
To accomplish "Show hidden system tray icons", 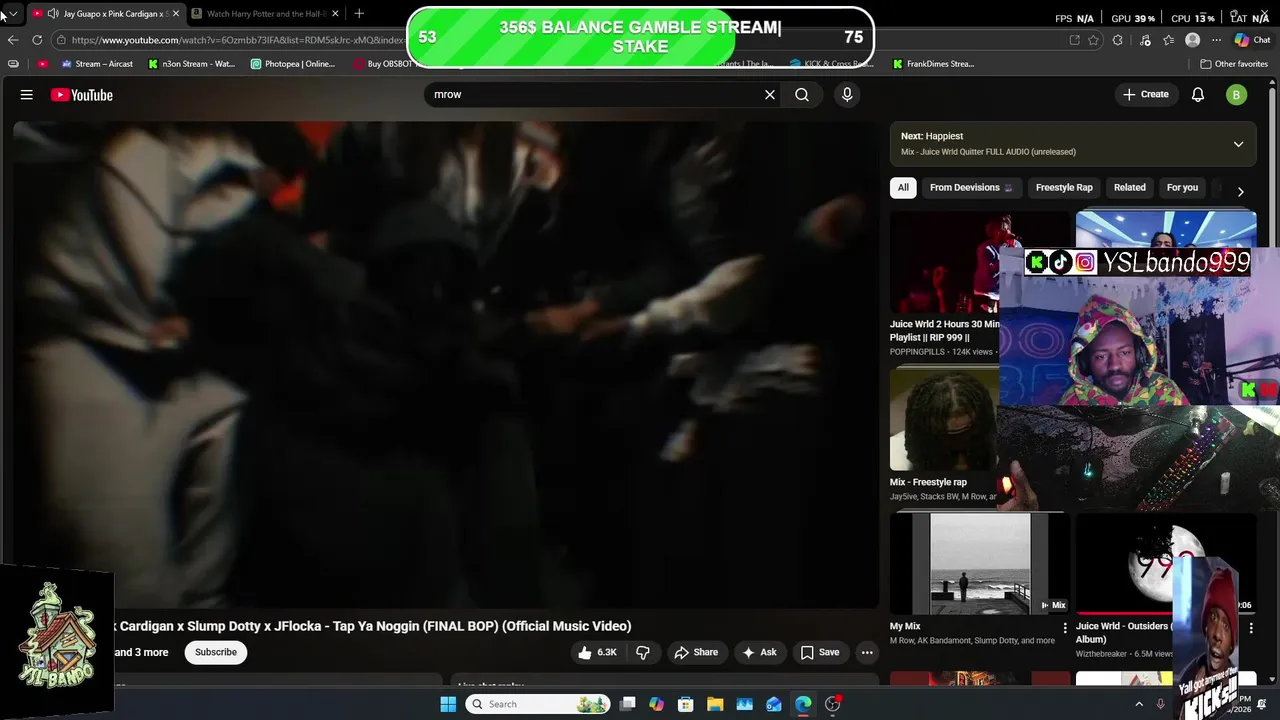I will pos(1138,704).
